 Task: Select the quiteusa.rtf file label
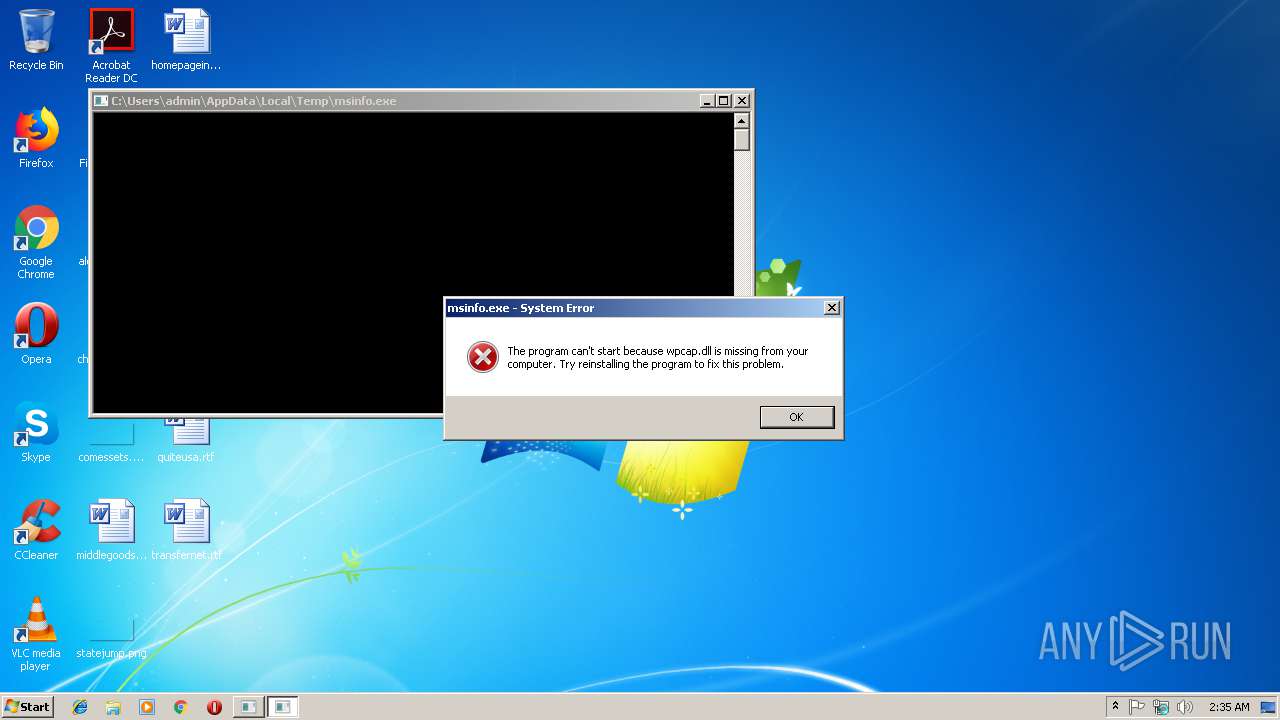pyautogui.click(x=186, y=457)
